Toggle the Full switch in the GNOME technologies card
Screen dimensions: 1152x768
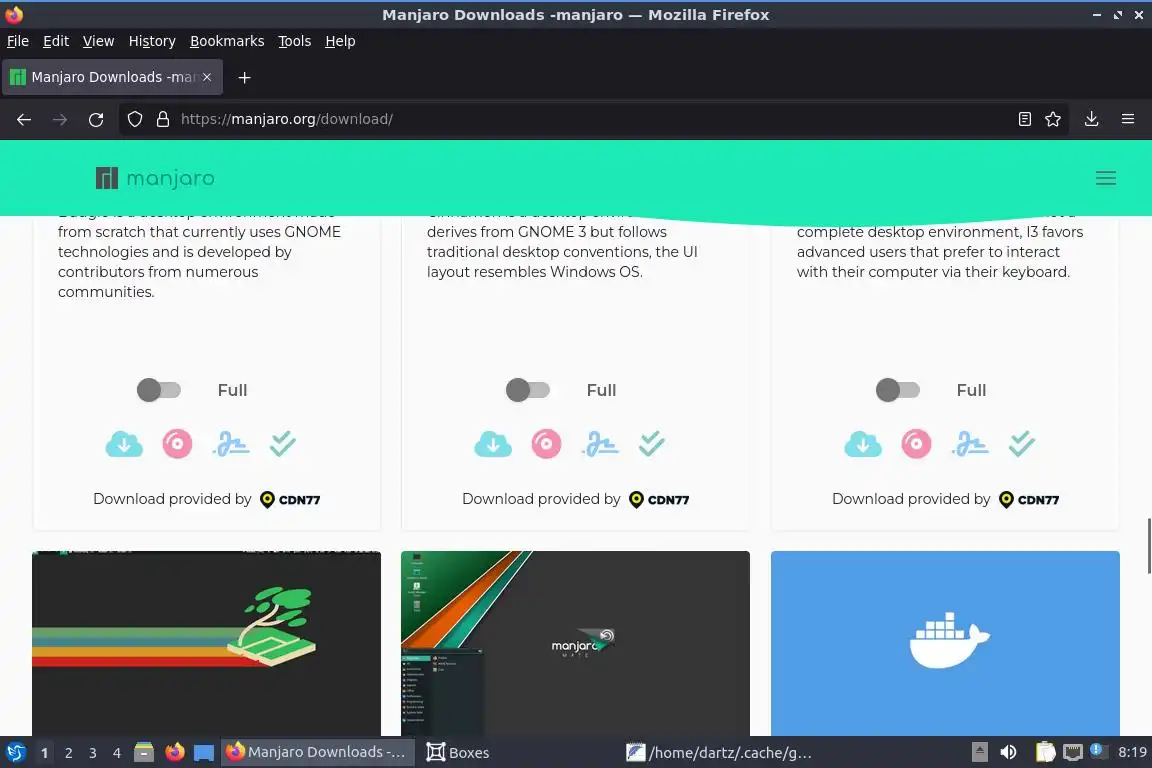(159, 390)
